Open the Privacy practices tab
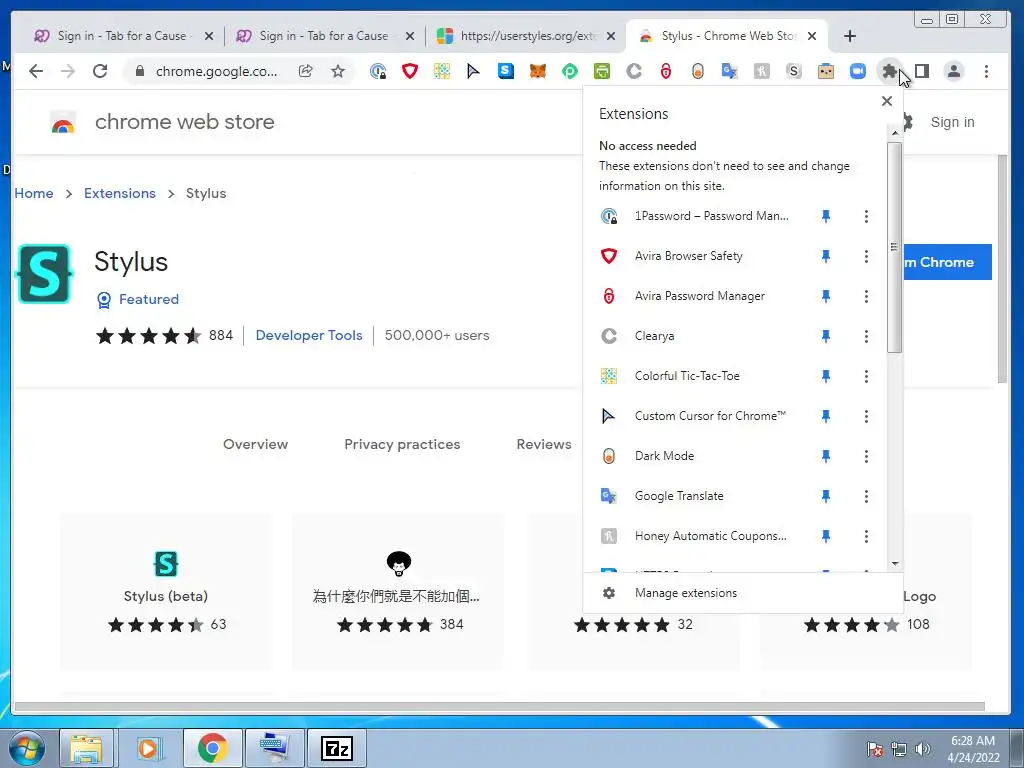Screen dimensions: 1024x768 (402, 444)
